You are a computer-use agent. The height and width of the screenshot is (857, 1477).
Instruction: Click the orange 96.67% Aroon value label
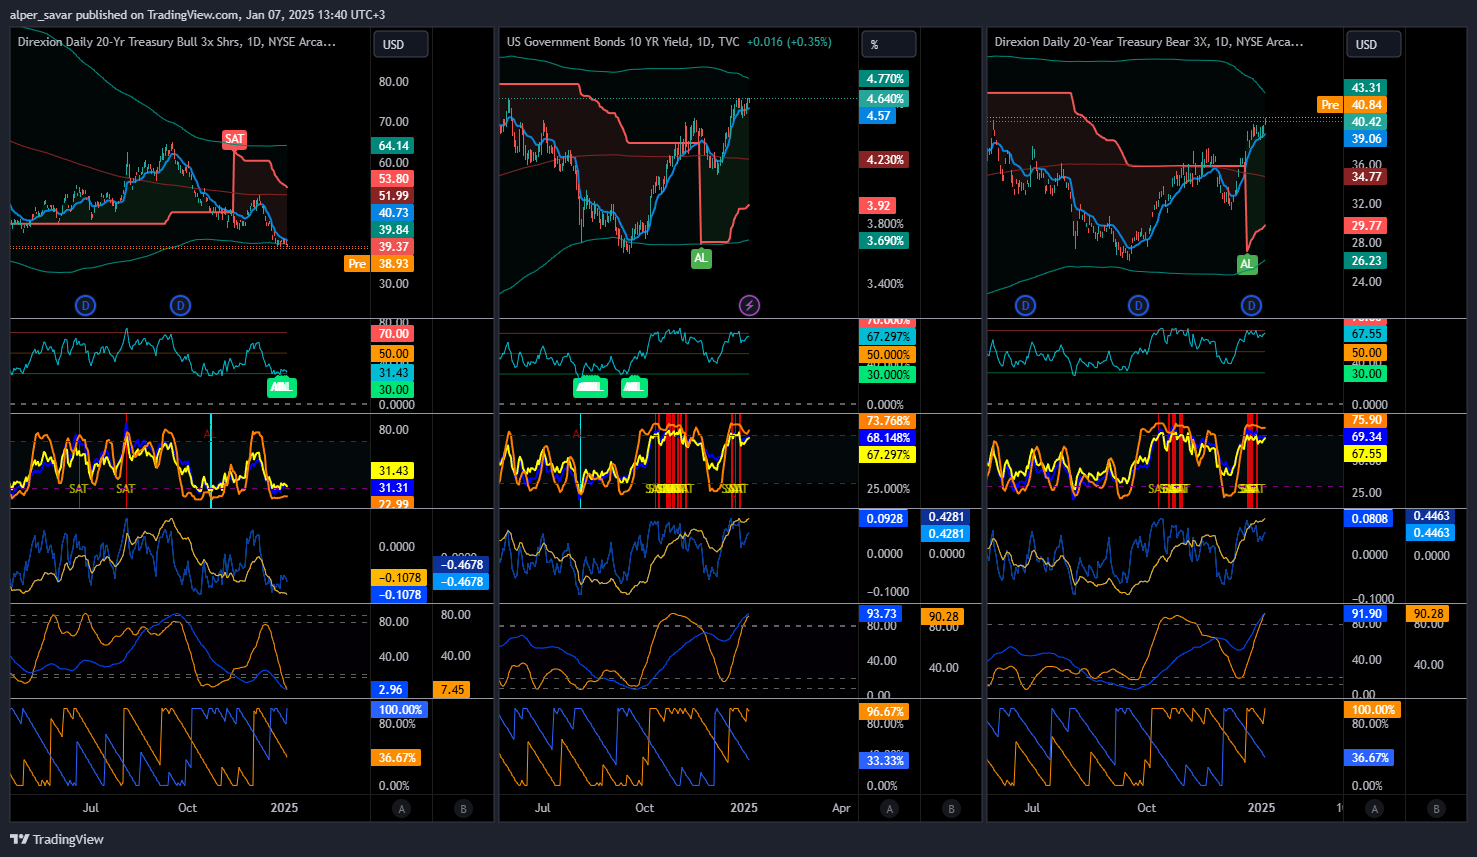pos(885,712)
